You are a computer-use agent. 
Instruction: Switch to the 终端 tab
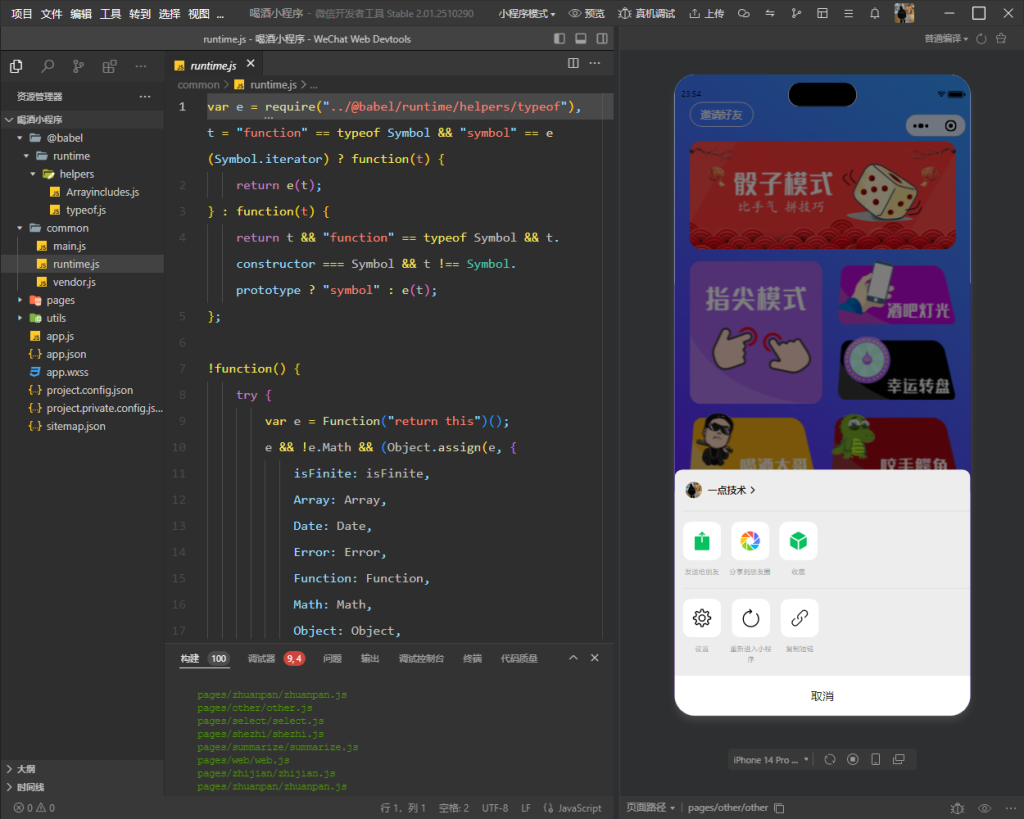click(472, 658)
